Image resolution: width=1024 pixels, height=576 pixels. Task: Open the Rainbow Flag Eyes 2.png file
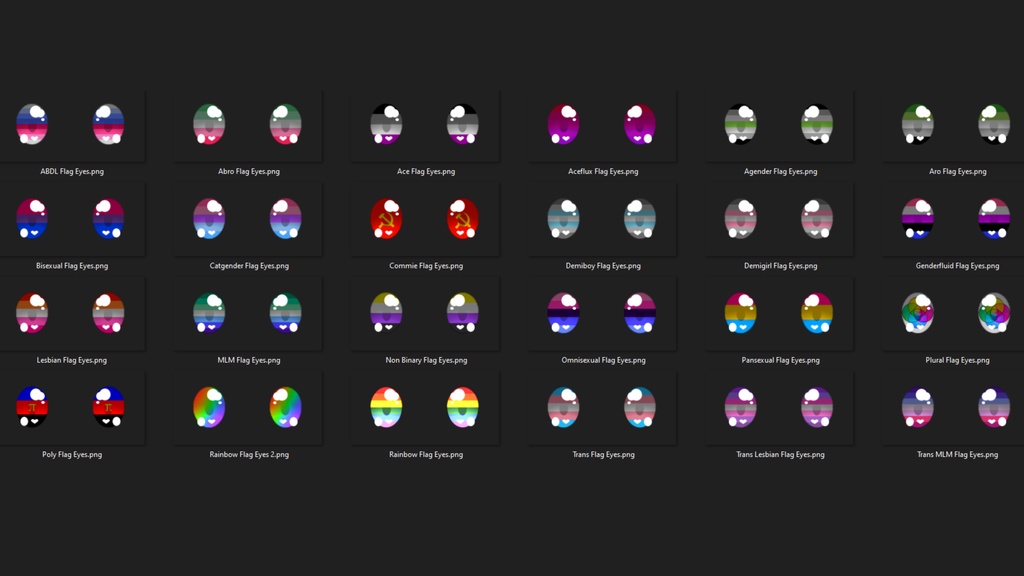pos(247,406)
